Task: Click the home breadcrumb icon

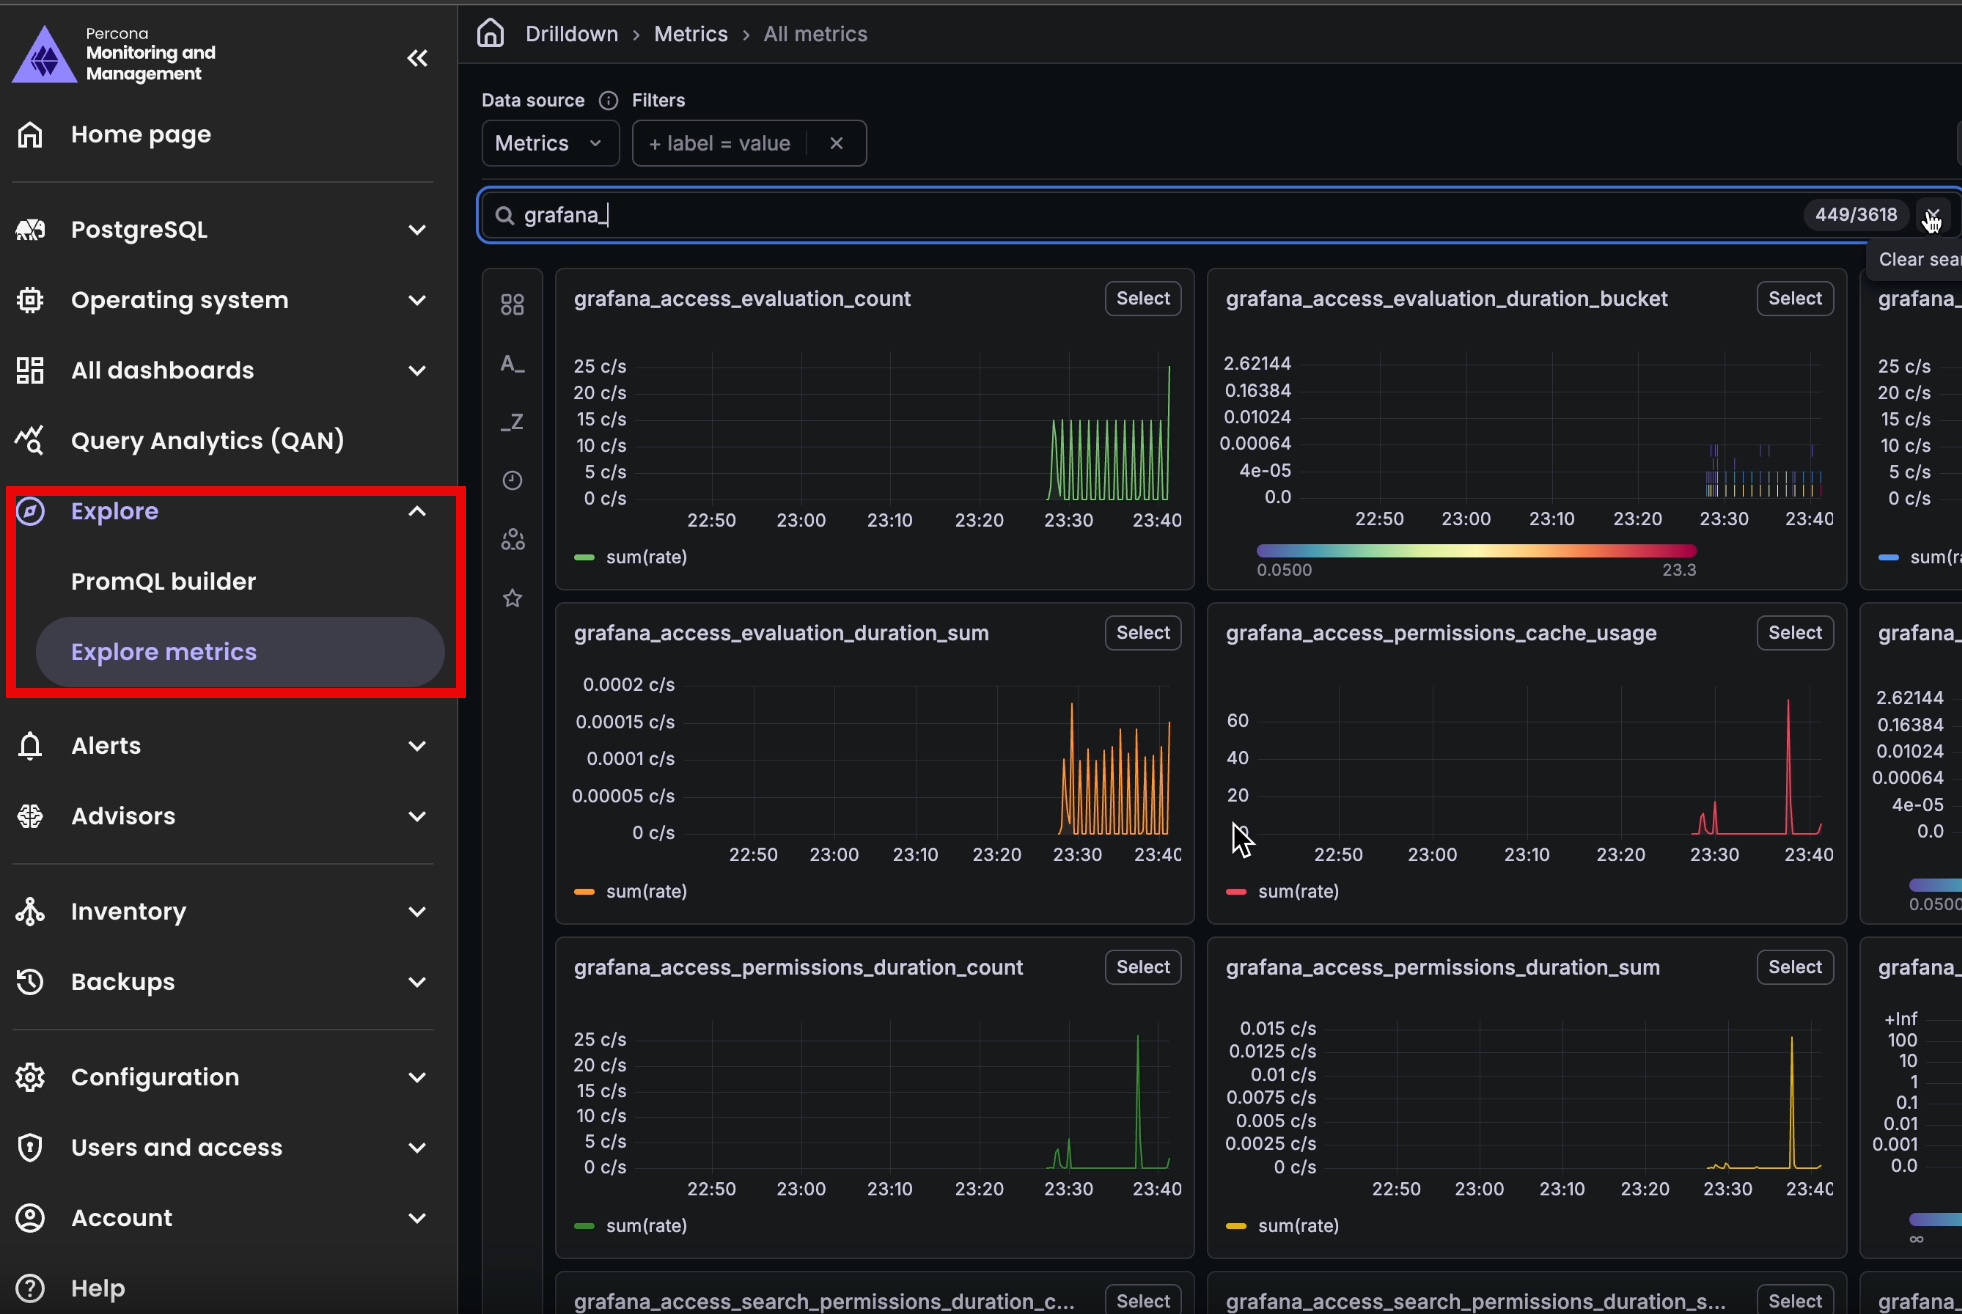Action: [490, 33]
